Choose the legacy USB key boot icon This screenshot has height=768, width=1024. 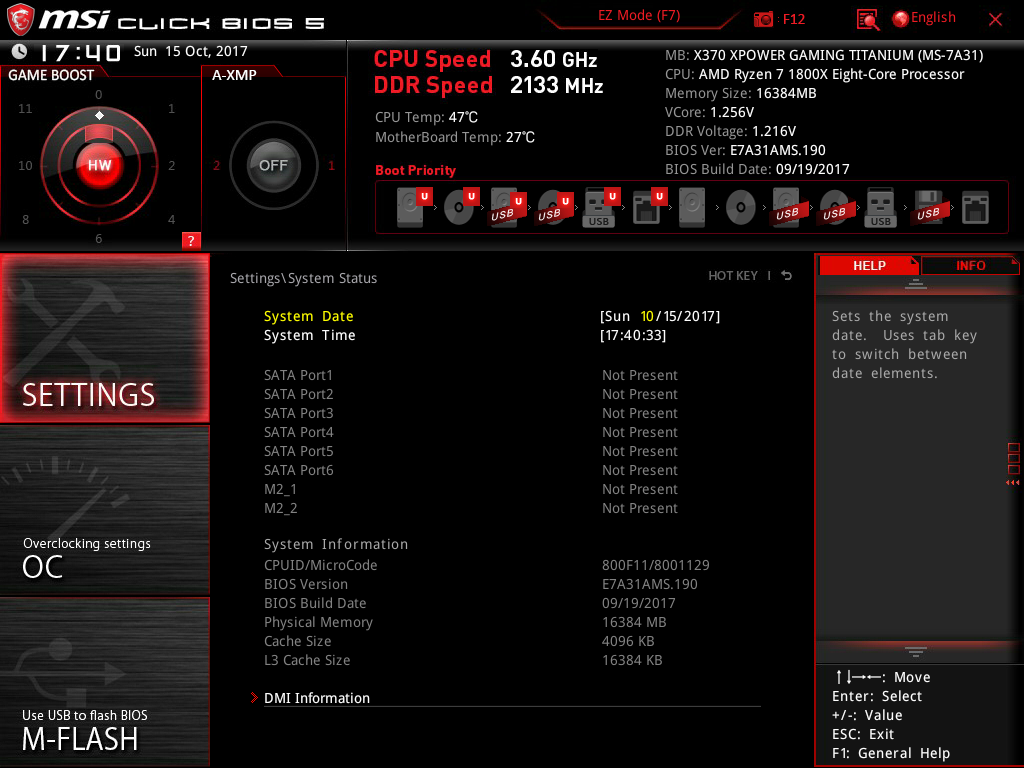[880, 208]
